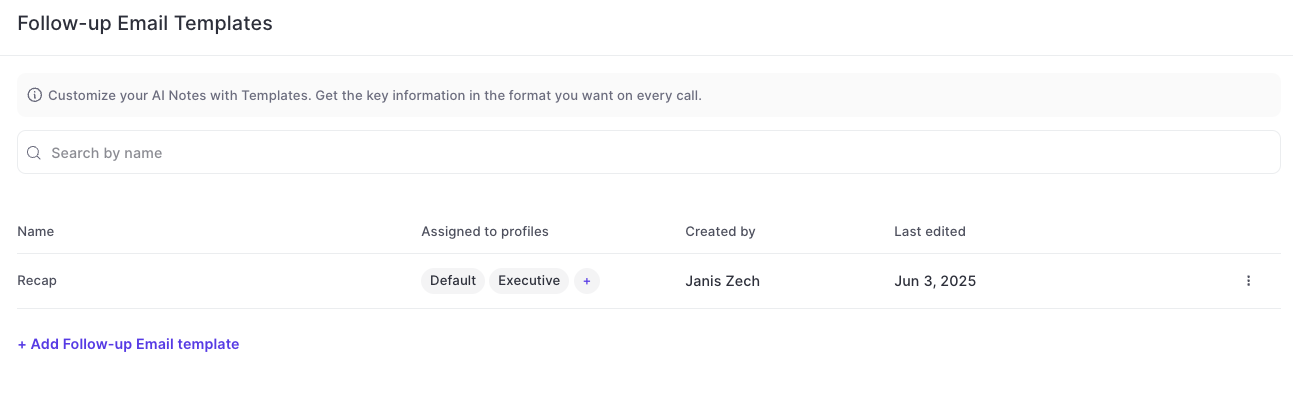Sort by the Name column header

(36, 231)
